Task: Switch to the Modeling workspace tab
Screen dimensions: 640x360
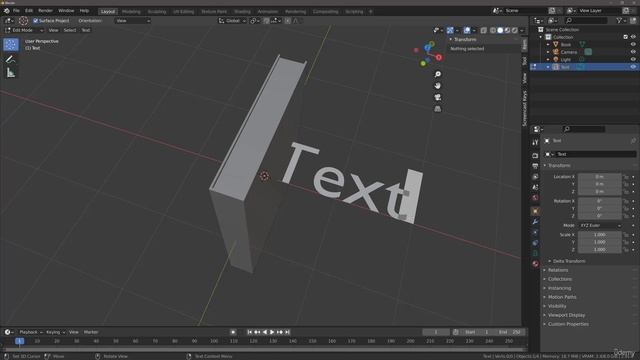Action: (131, 12)
